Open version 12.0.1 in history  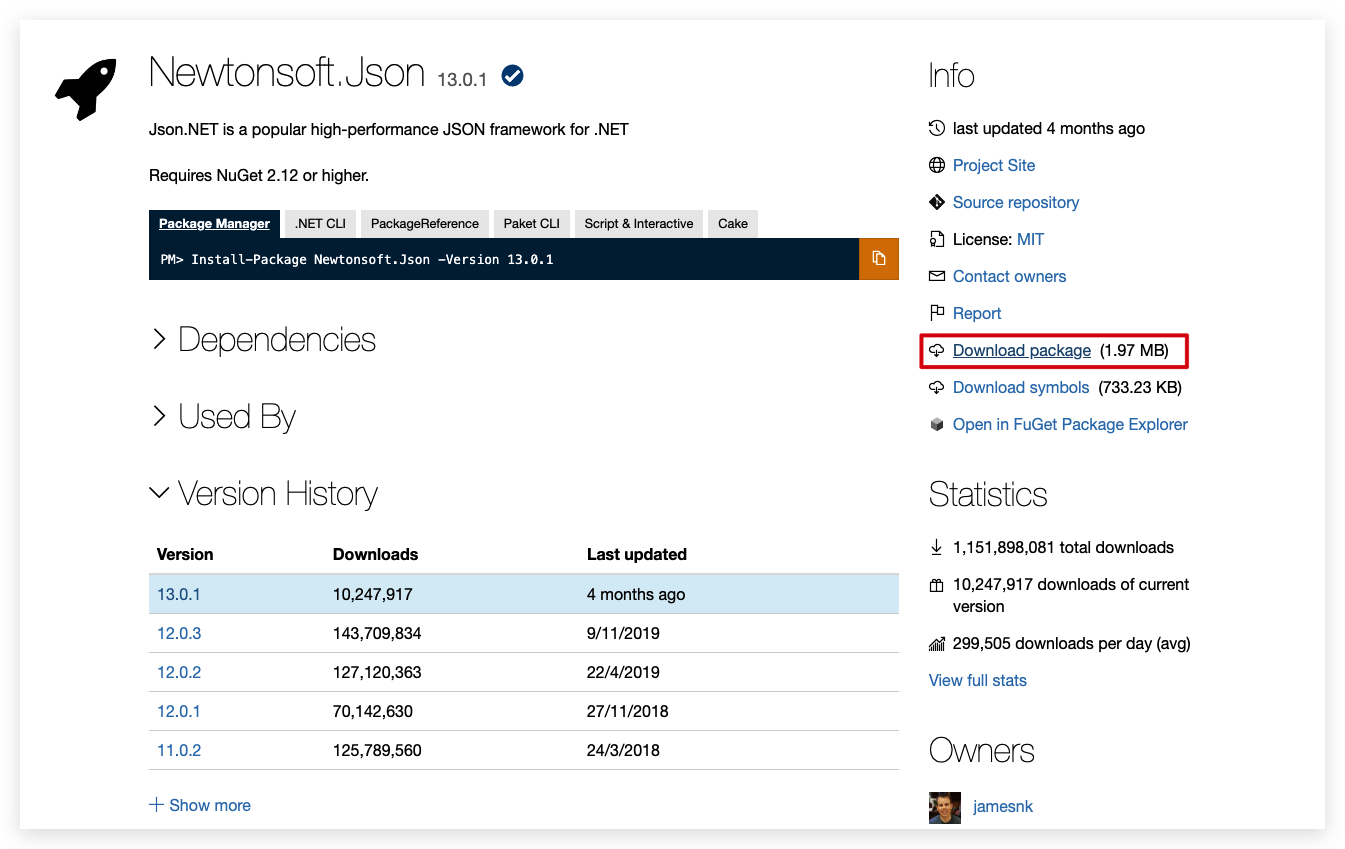[x=179, y=711]
